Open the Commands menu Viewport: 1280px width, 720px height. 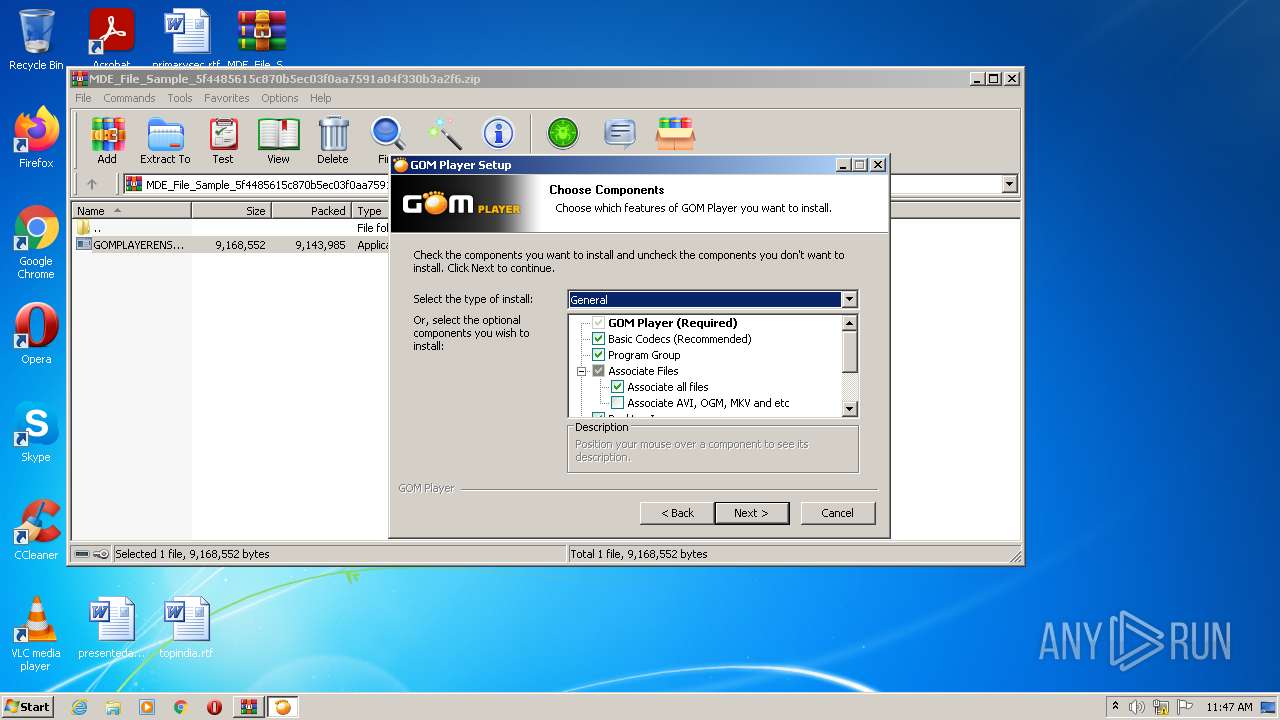pos(129,98)
